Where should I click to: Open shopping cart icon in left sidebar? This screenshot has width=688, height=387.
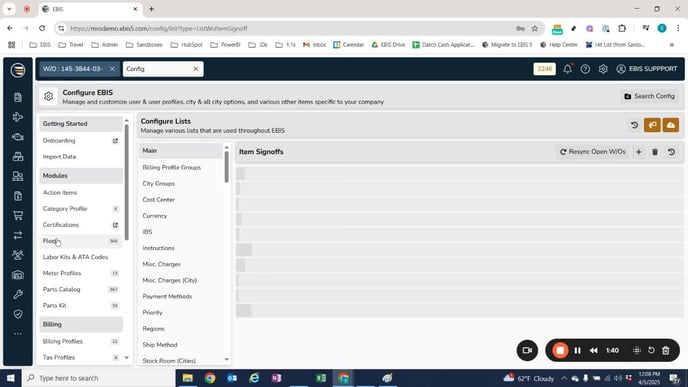[x=18, y=215]
